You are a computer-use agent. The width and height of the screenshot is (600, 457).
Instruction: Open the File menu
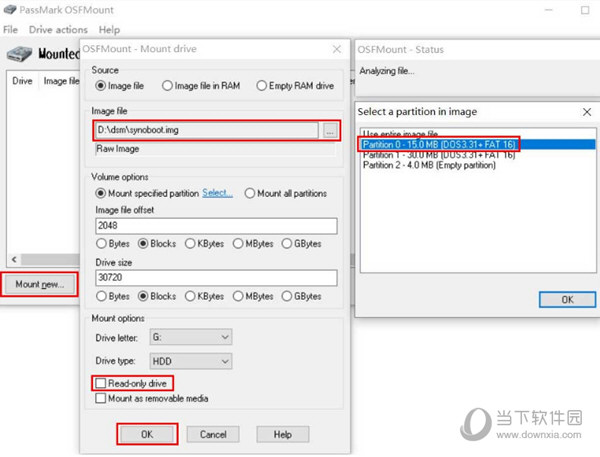pyautogui.click(x=10, y=29)
